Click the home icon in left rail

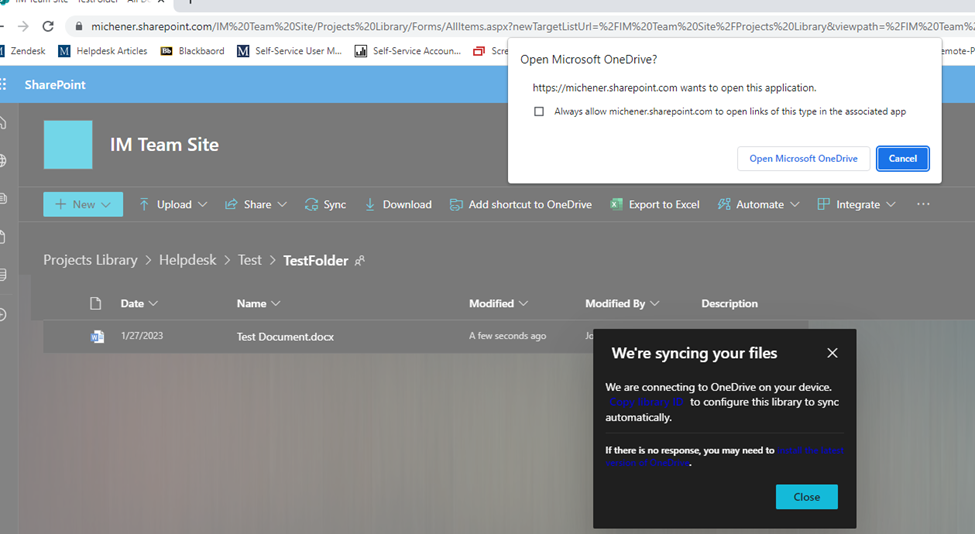point(3,122)
